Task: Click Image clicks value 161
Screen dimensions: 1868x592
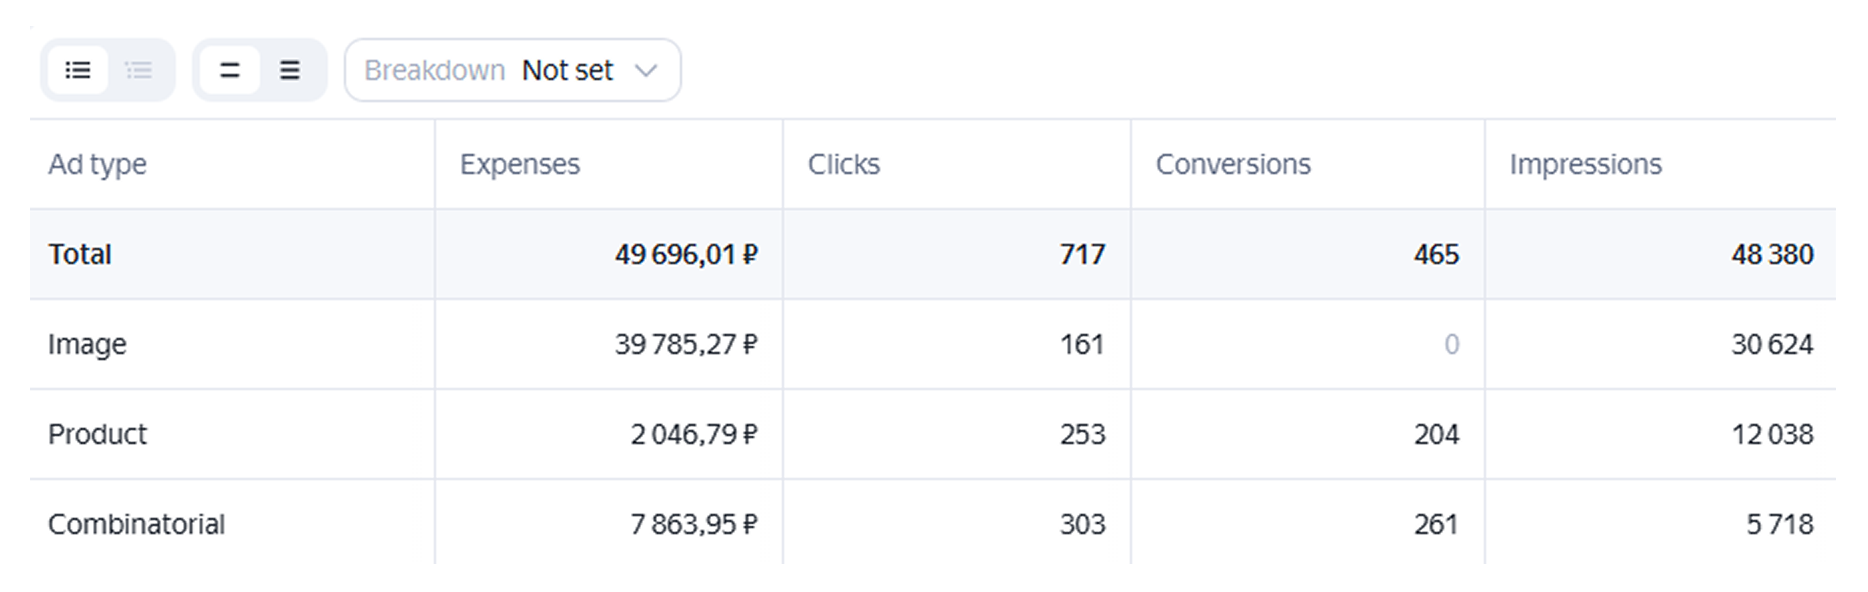Action: pos(1082,344)
